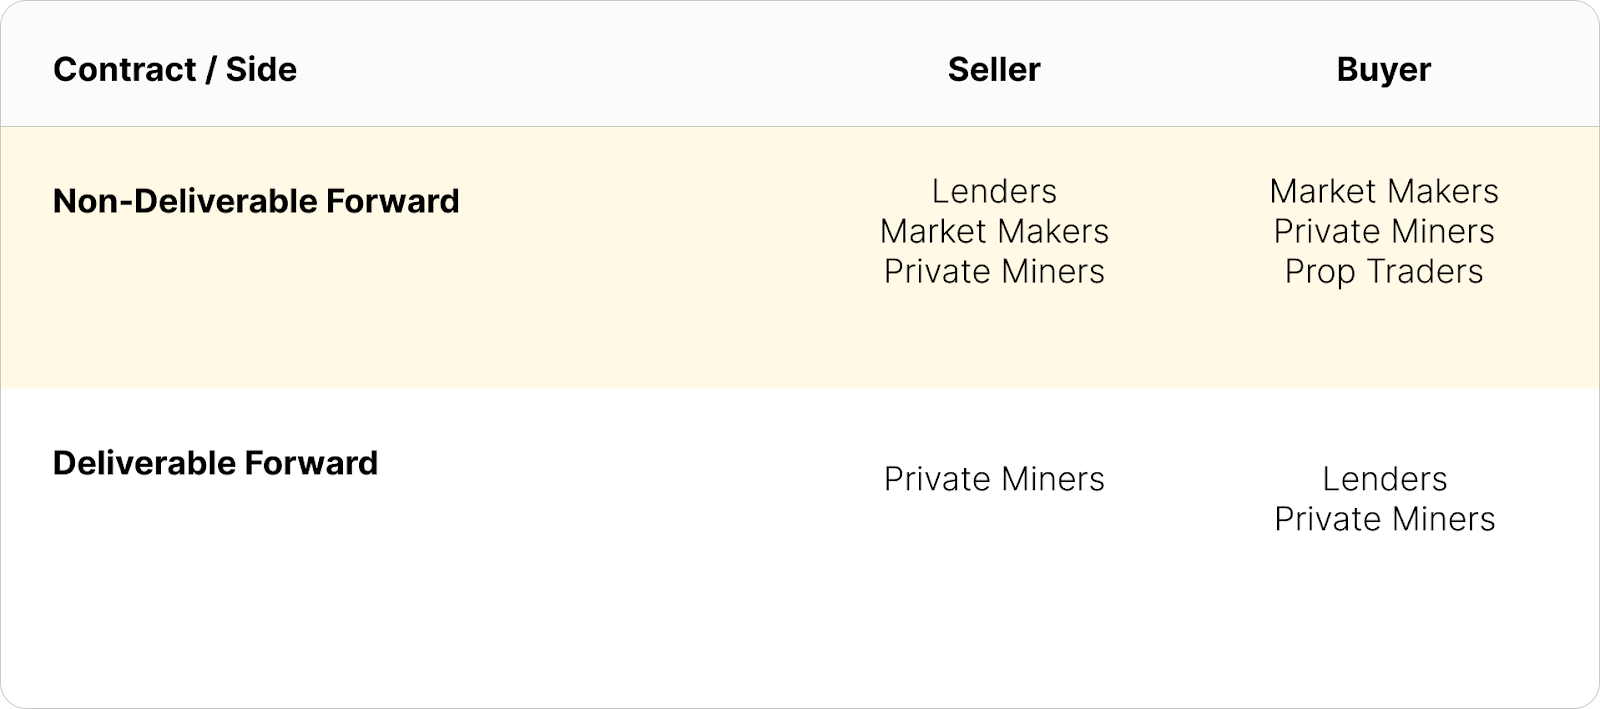Viewport: 1600px width, 709px height.
Task: Select Lenders in Deliverable Forward Buyer cell
Action: 1384,479
